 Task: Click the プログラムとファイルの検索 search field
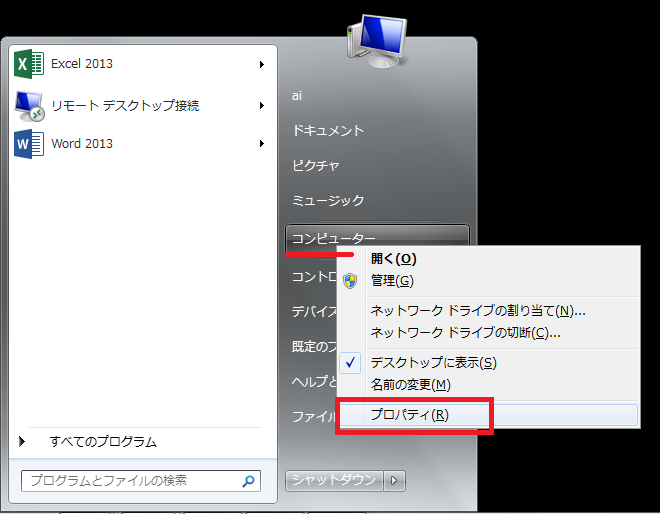(x=128, y=481)
